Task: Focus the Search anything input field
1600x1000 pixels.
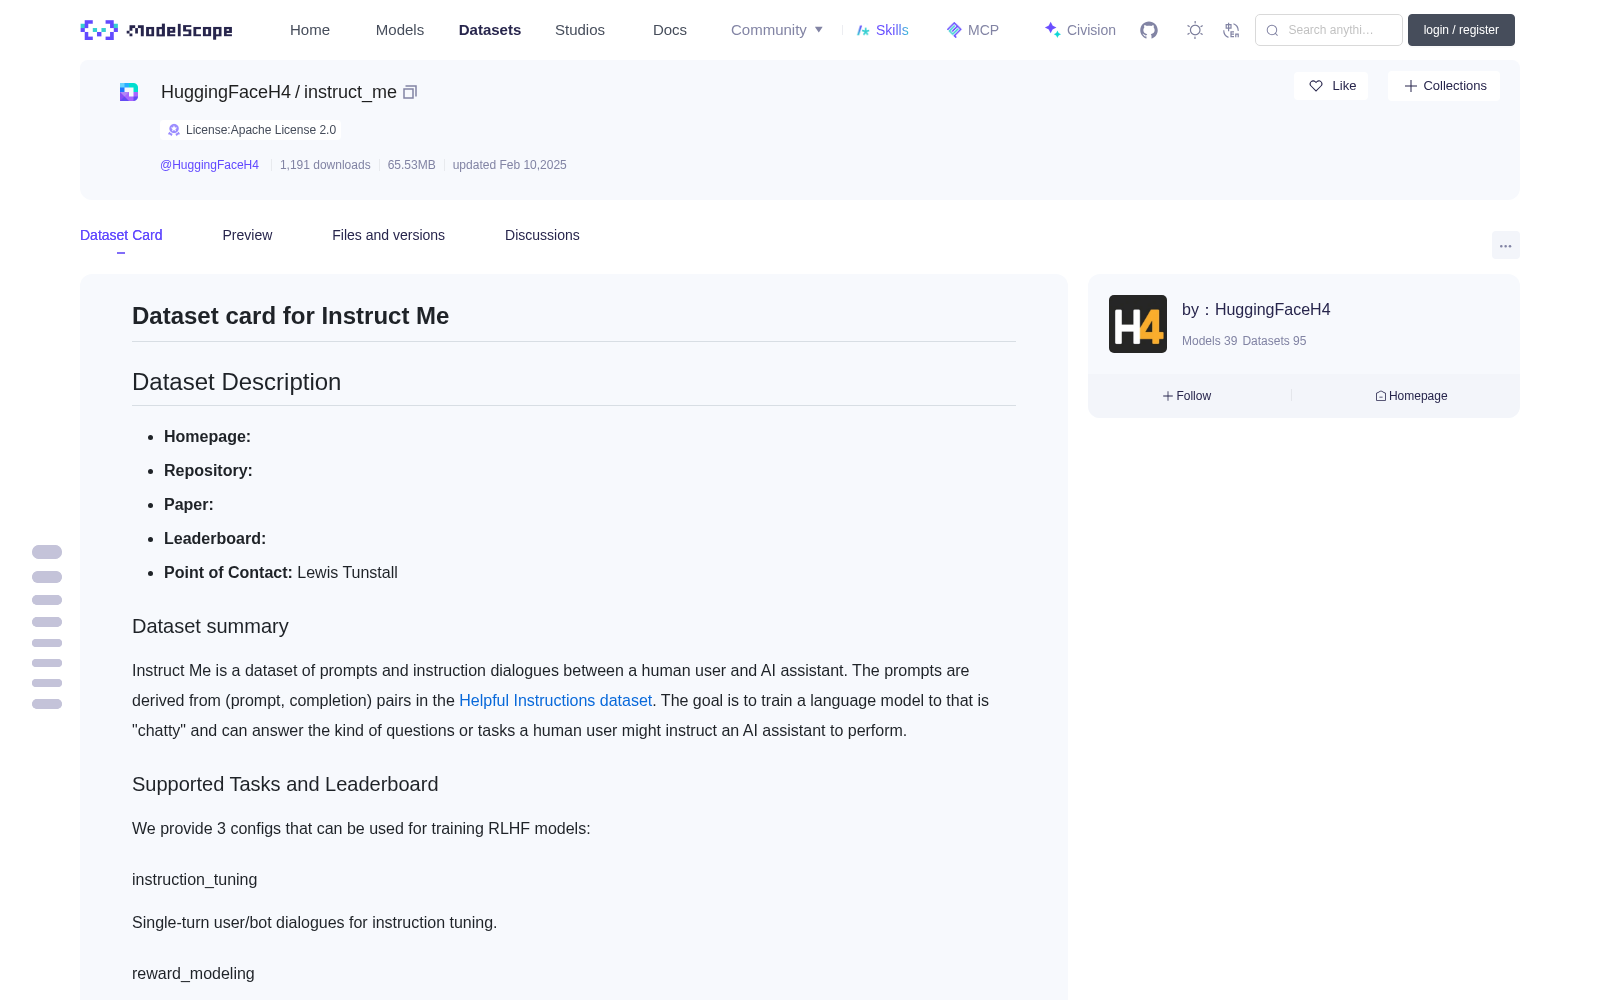Action: click(1329, 30)
